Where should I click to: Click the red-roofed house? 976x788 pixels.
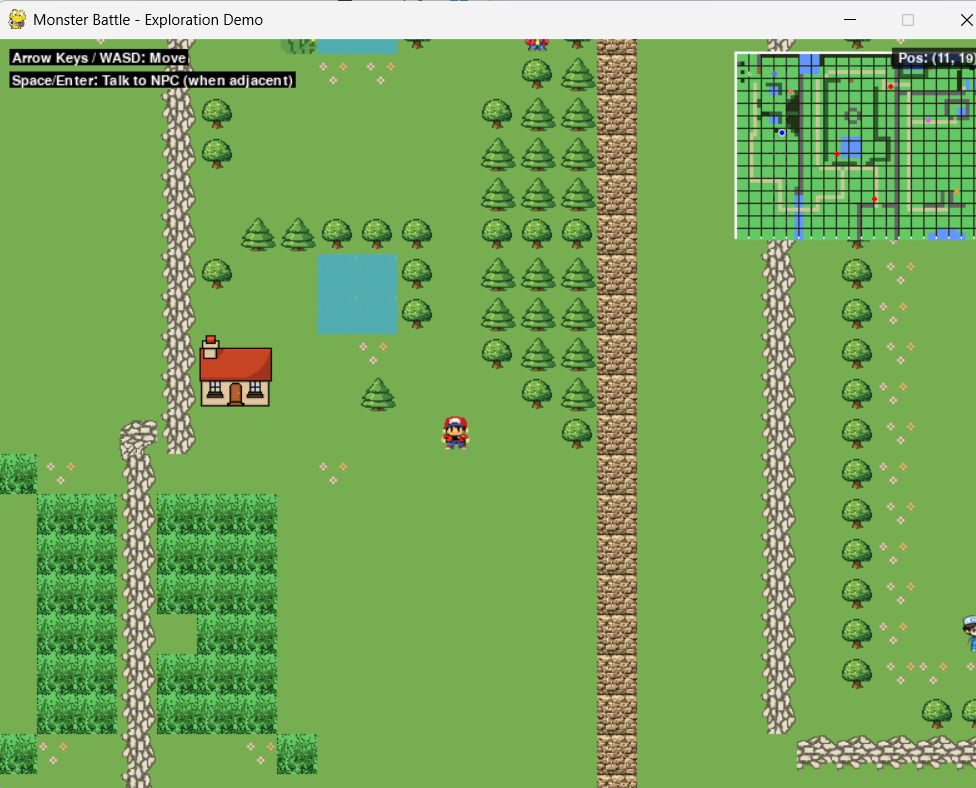pos(235,372)
